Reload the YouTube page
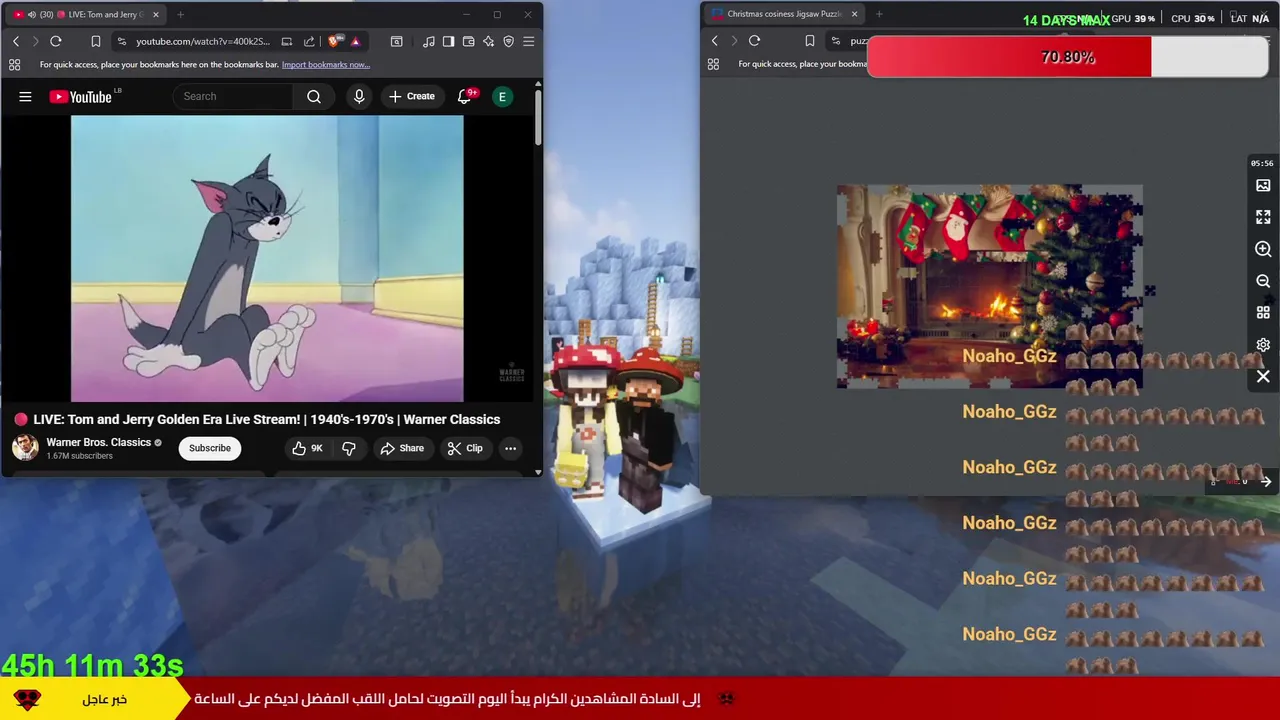 (56, 41)
